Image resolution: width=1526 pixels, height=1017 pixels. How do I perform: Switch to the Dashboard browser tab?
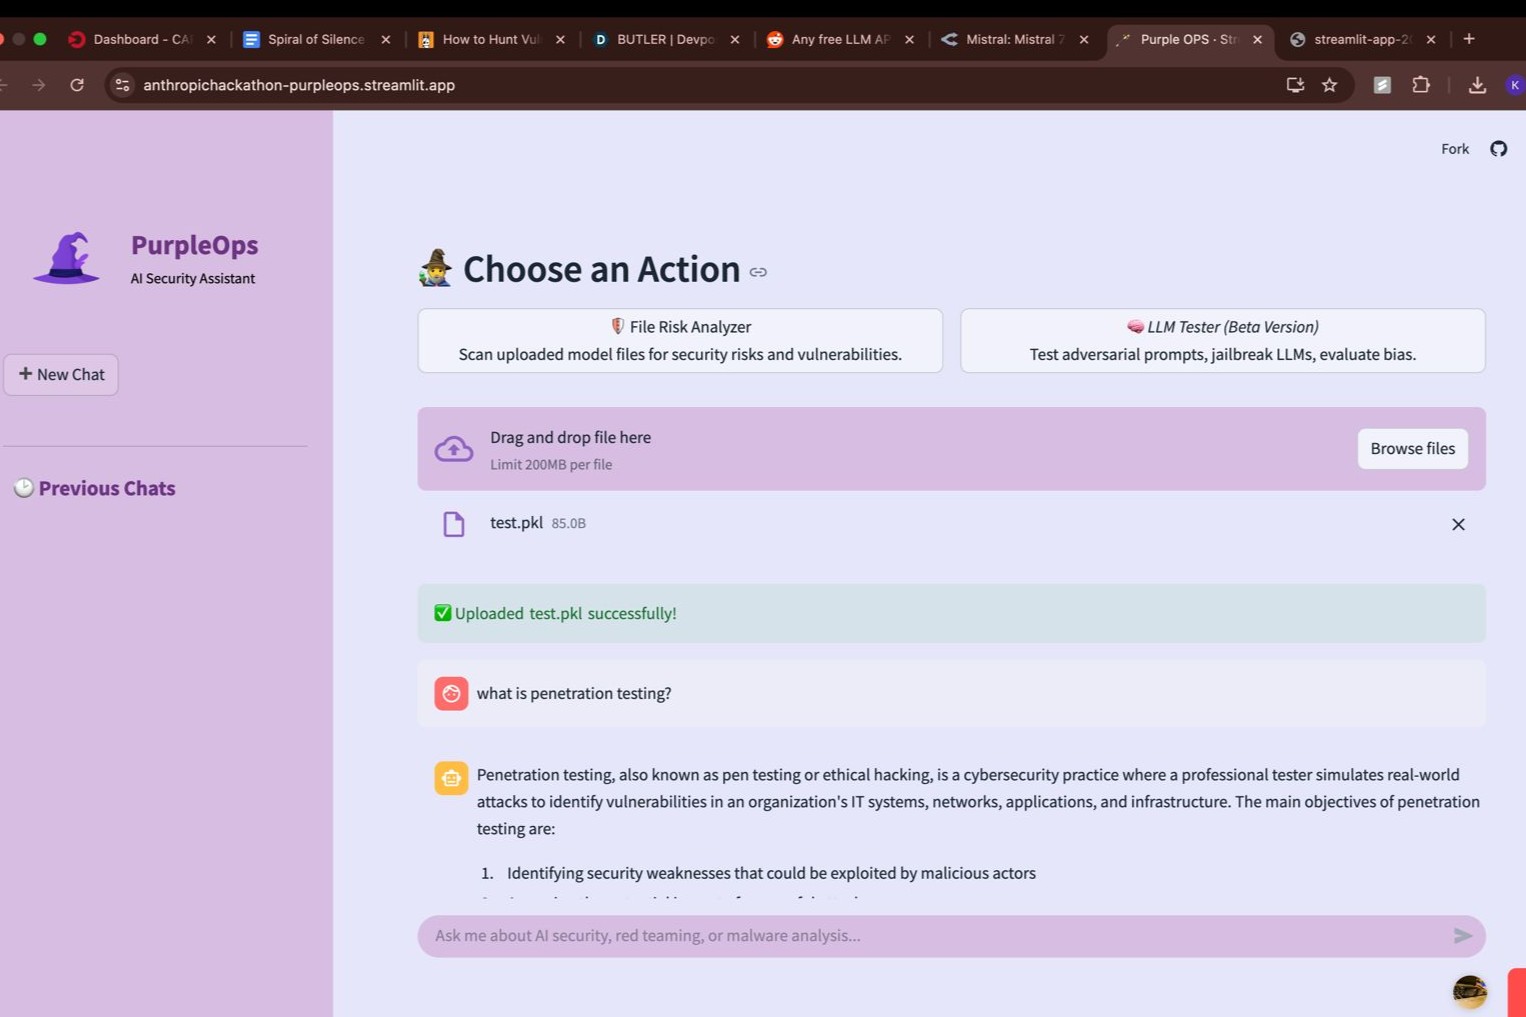pos(140,40)
